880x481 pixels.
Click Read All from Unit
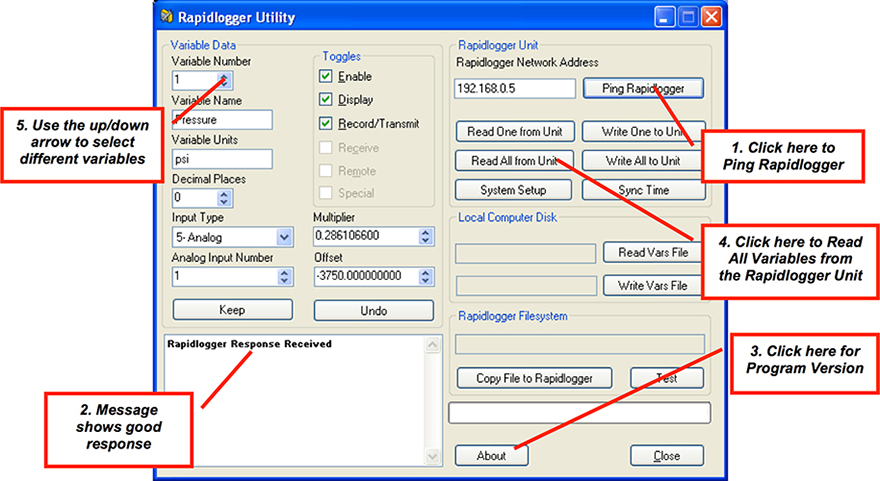point(514,161)
